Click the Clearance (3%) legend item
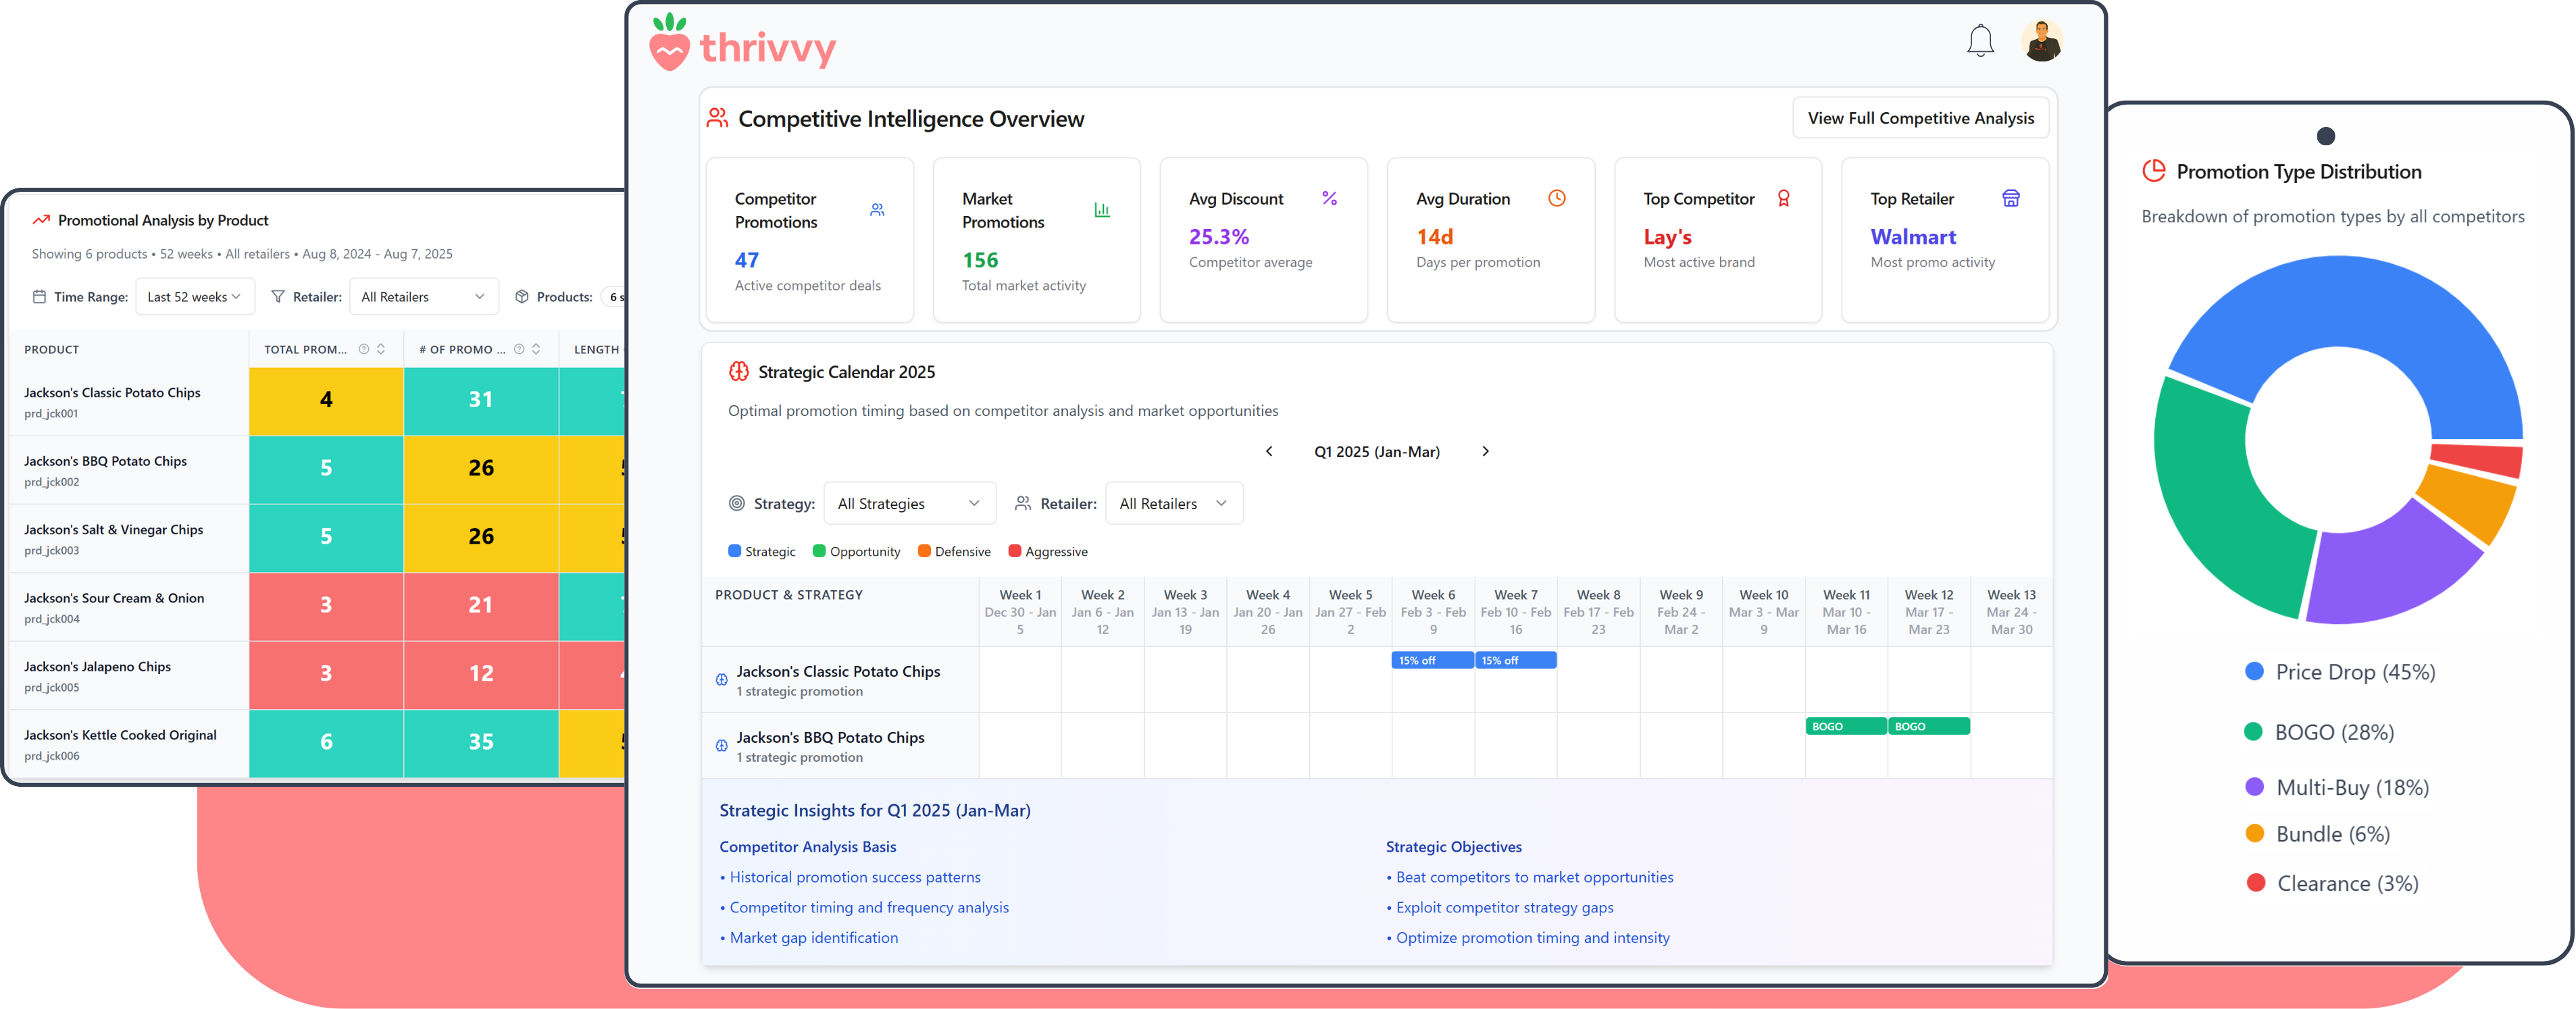The width and height of the screenshot is (2576, 1009). 2332,883
